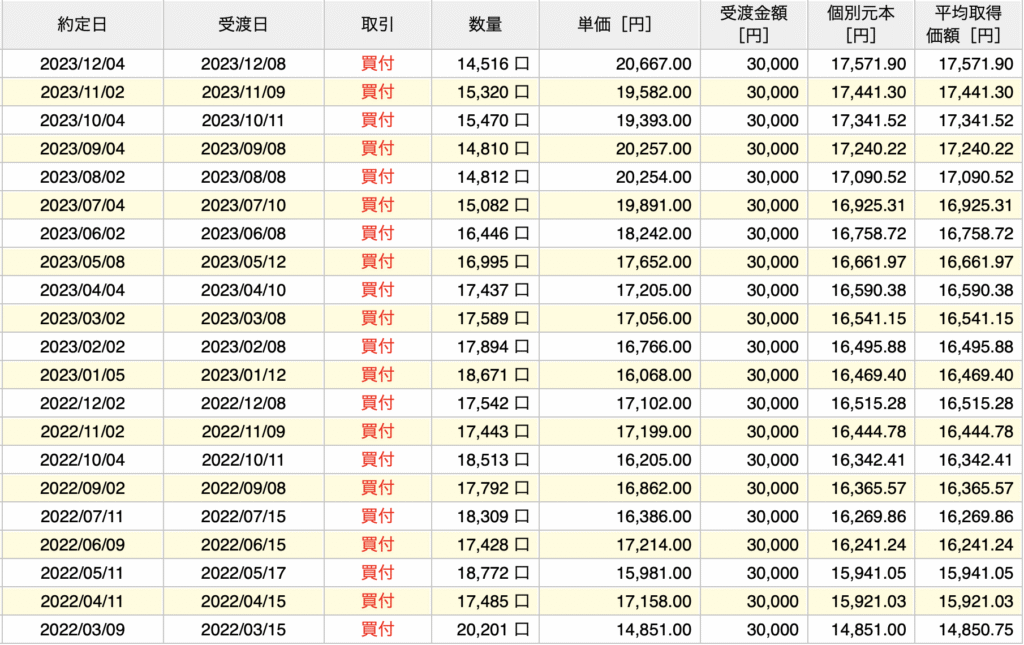1024x645 pixels.
Task: Select the 受渡金額［円］ column header
Action: pos(754,25)
